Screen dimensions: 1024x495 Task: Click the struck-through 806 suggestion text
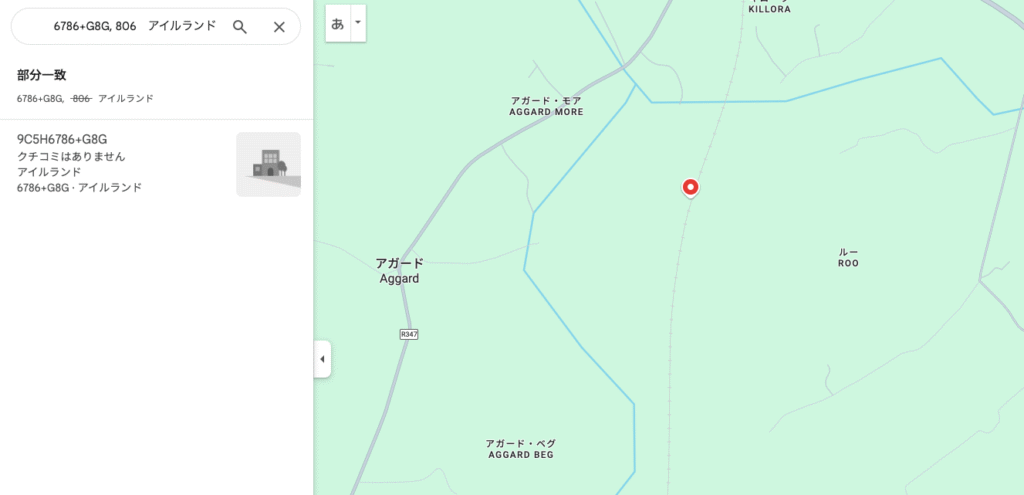[81, 99]
